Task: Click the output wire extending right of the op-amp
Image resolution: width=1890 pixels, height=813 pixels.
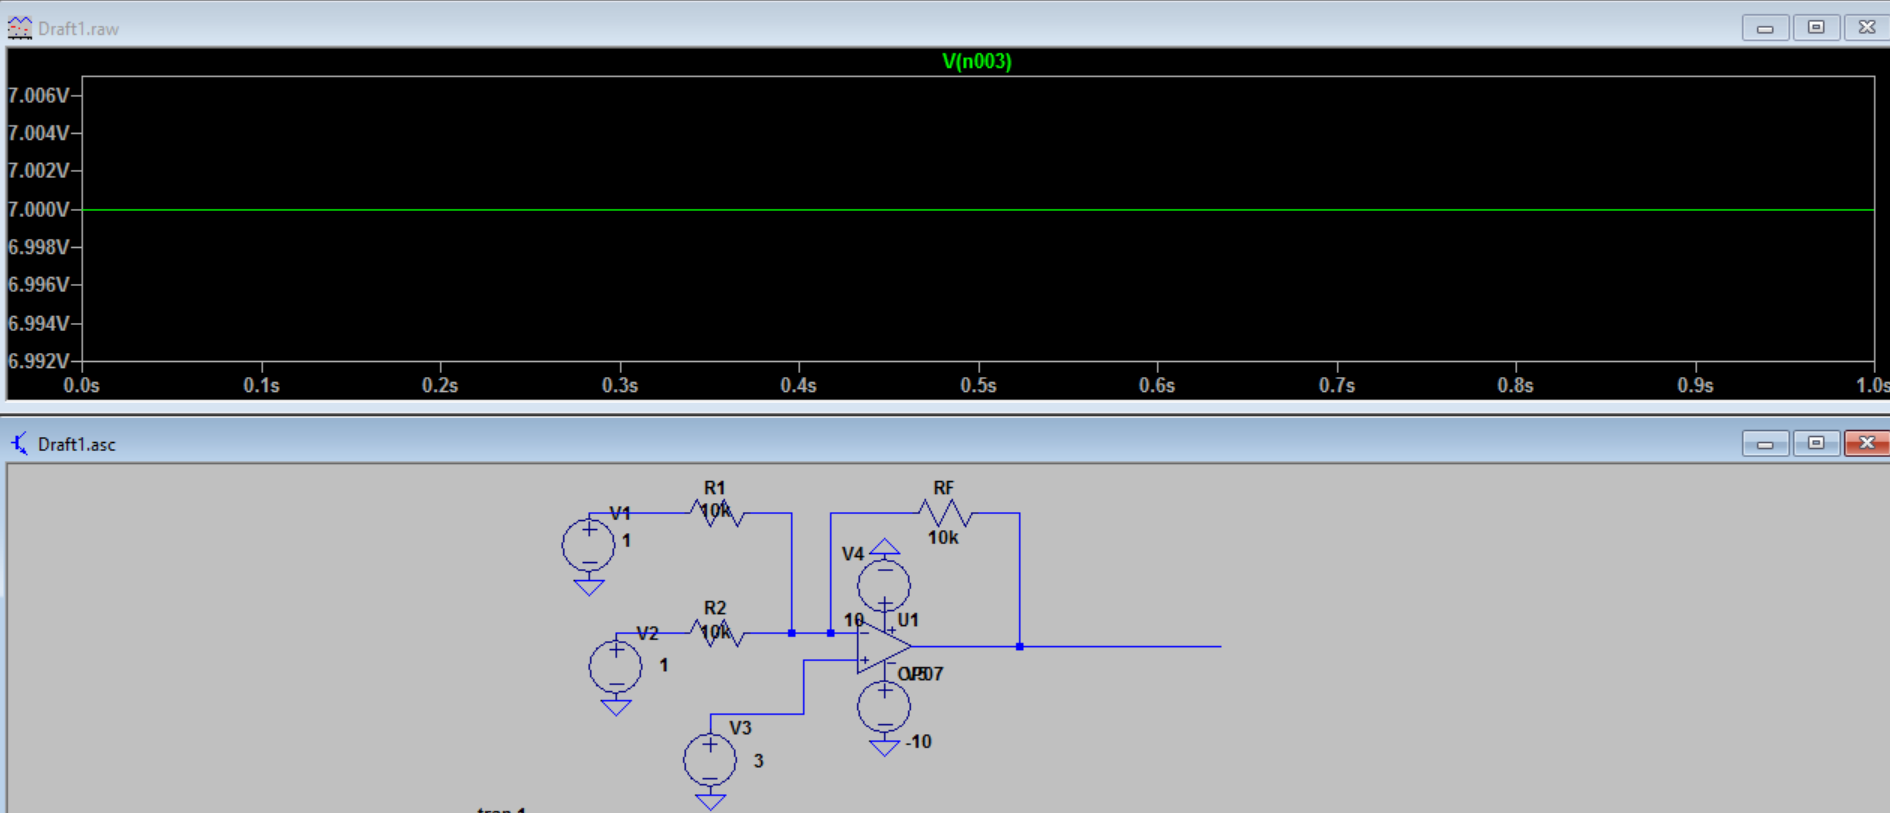Action: 1120,646
